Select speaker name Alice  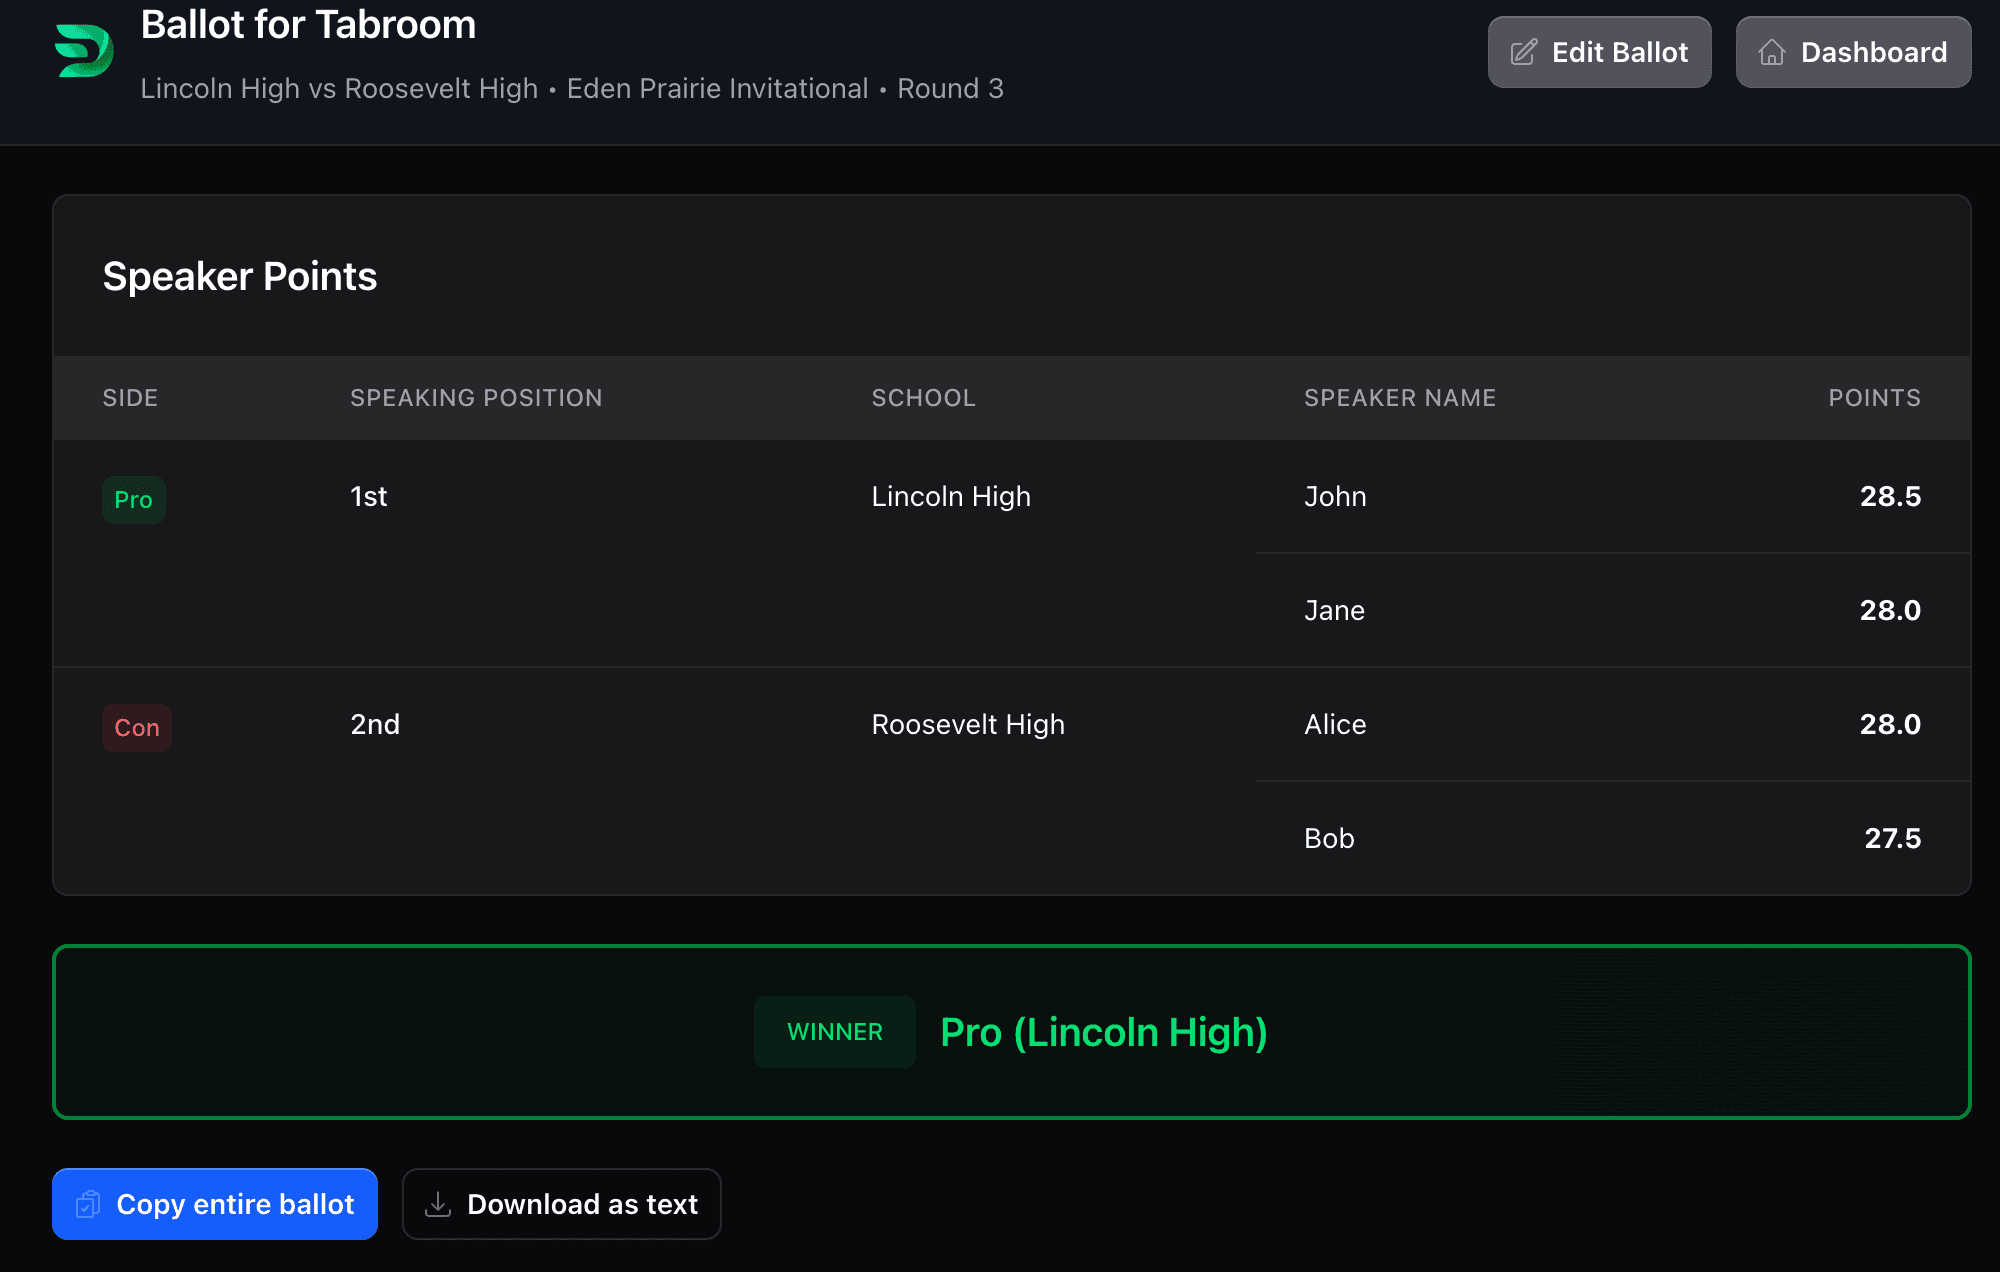coord(1335,725)
